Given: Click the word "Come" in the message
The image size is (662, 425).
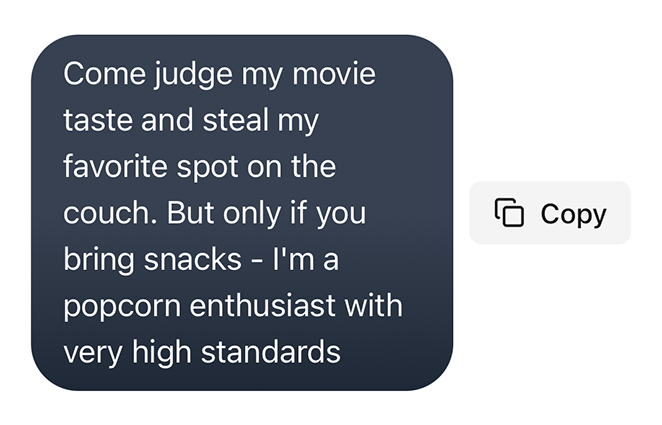Looking at the screenshot, I should 105,74.
